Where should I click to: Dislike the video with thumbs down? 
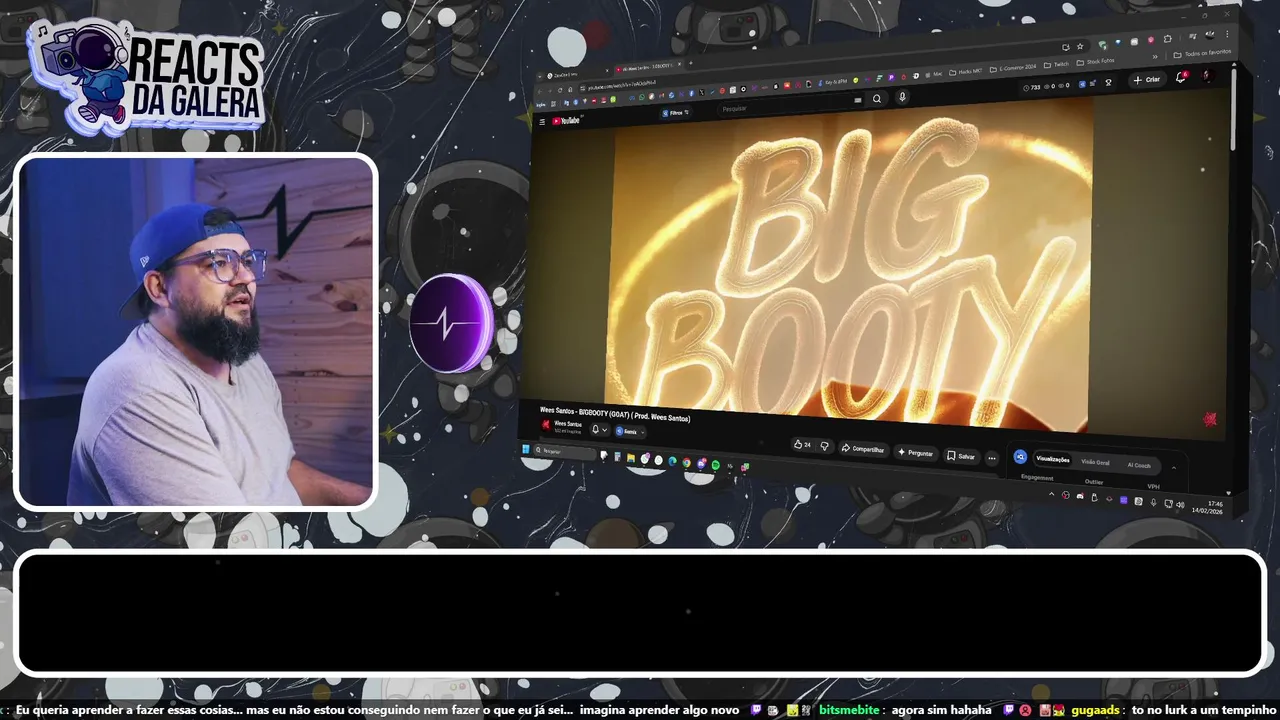824,446
